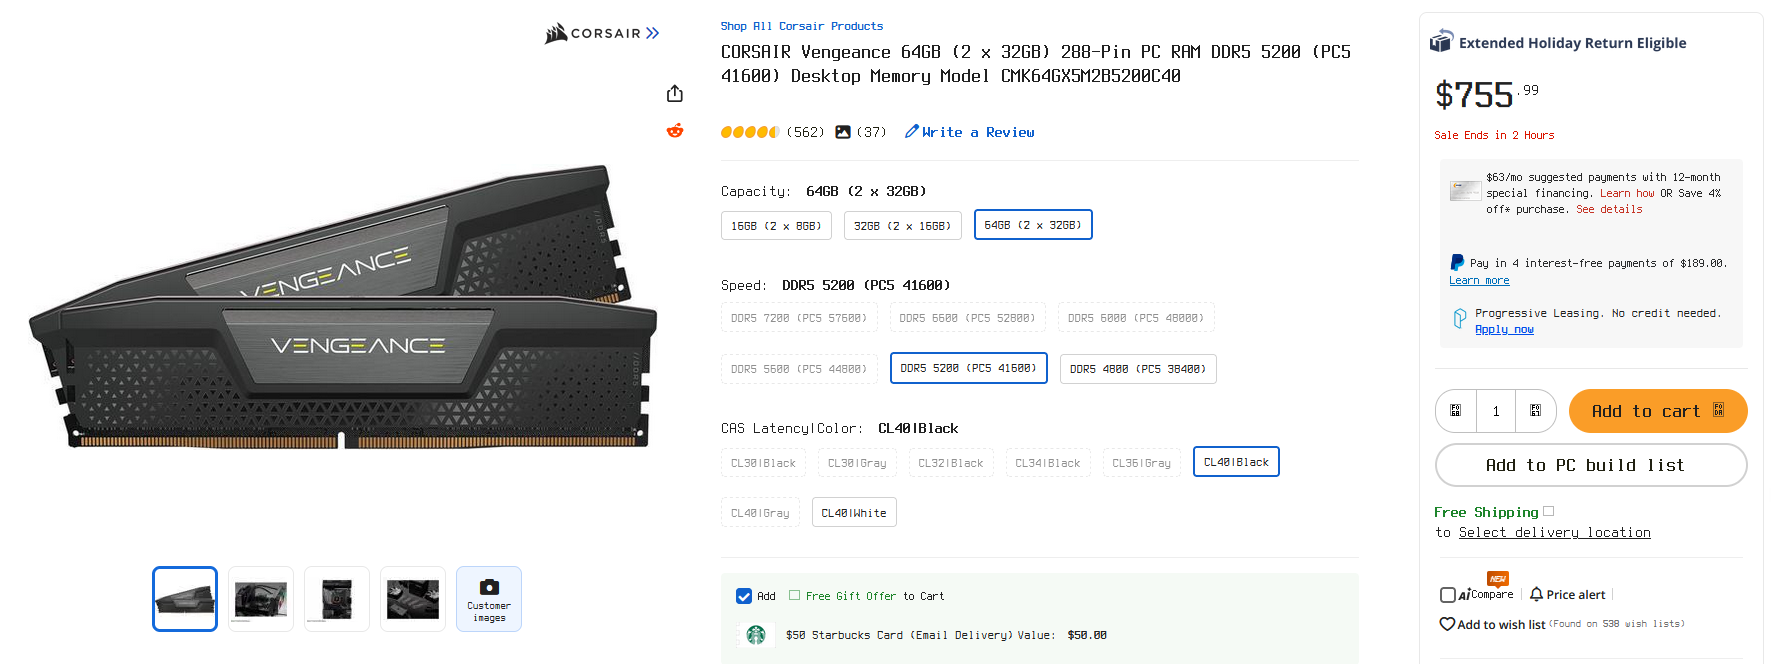Select DDR5 6600 (PC5 52800) speed
Viewport: 1771px width, 664px height.
pyautogui.click(x=967, y=318)
